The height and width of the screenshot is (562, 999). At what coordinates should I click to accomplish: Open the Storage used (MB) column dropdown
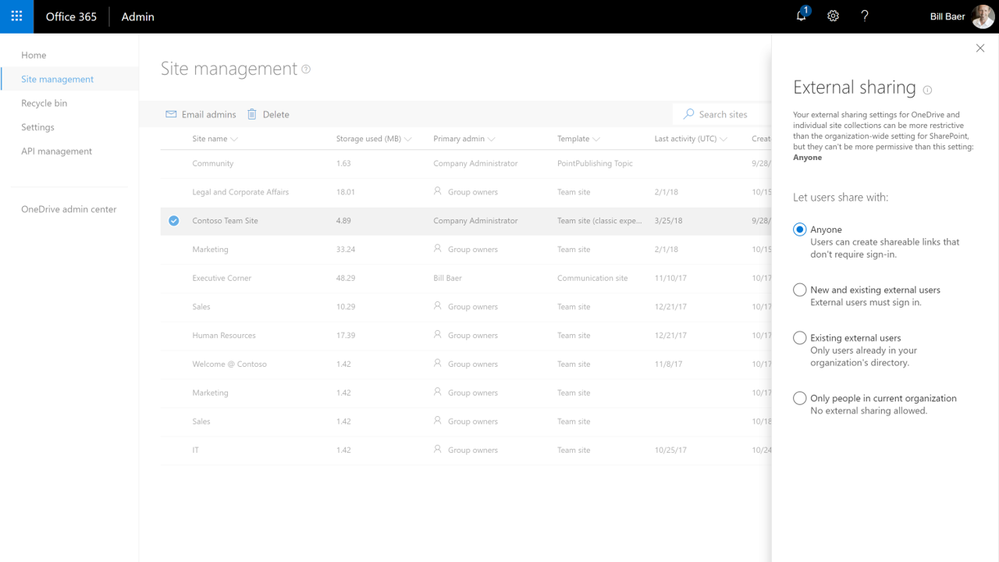[408, 139]
